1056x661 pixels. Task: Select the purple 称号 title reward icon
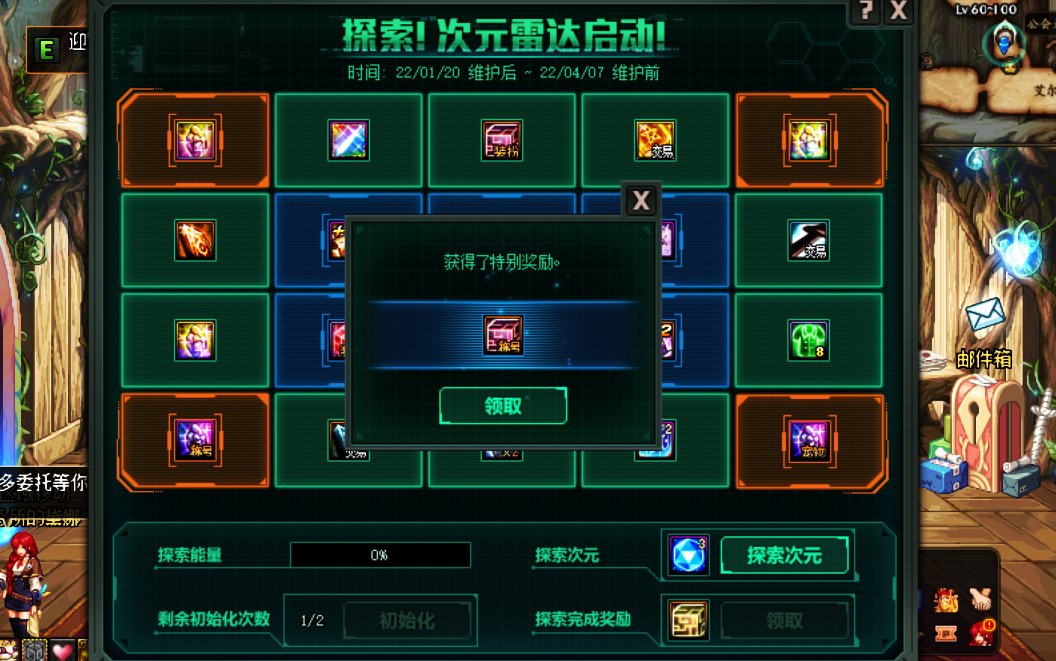(195, 441)
